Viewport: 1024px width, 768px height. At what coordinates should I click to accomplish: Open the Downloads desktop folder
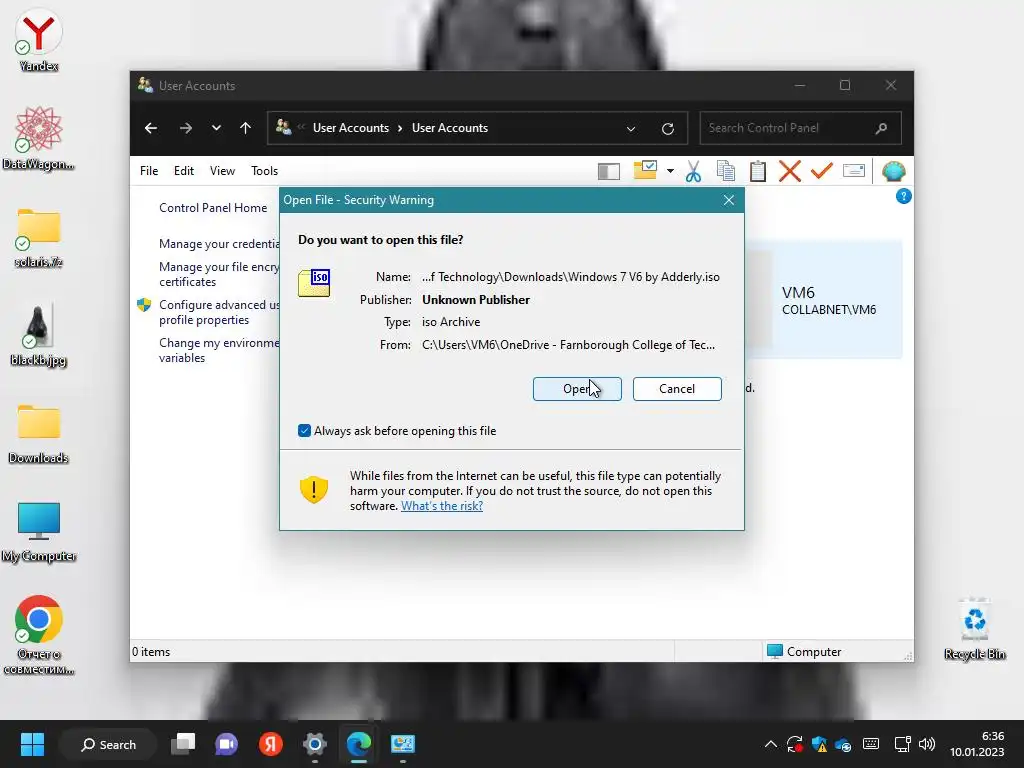coord(39,432)
